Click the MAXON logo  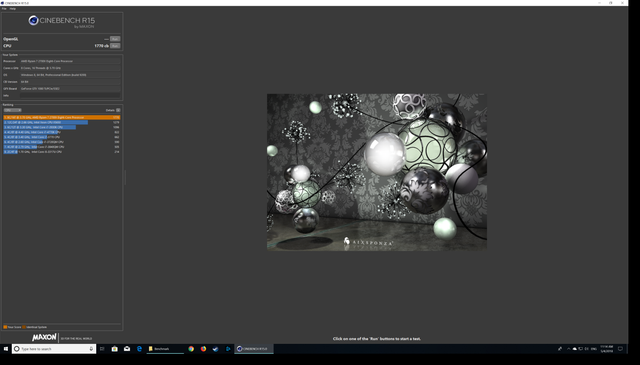pos(44,337)
